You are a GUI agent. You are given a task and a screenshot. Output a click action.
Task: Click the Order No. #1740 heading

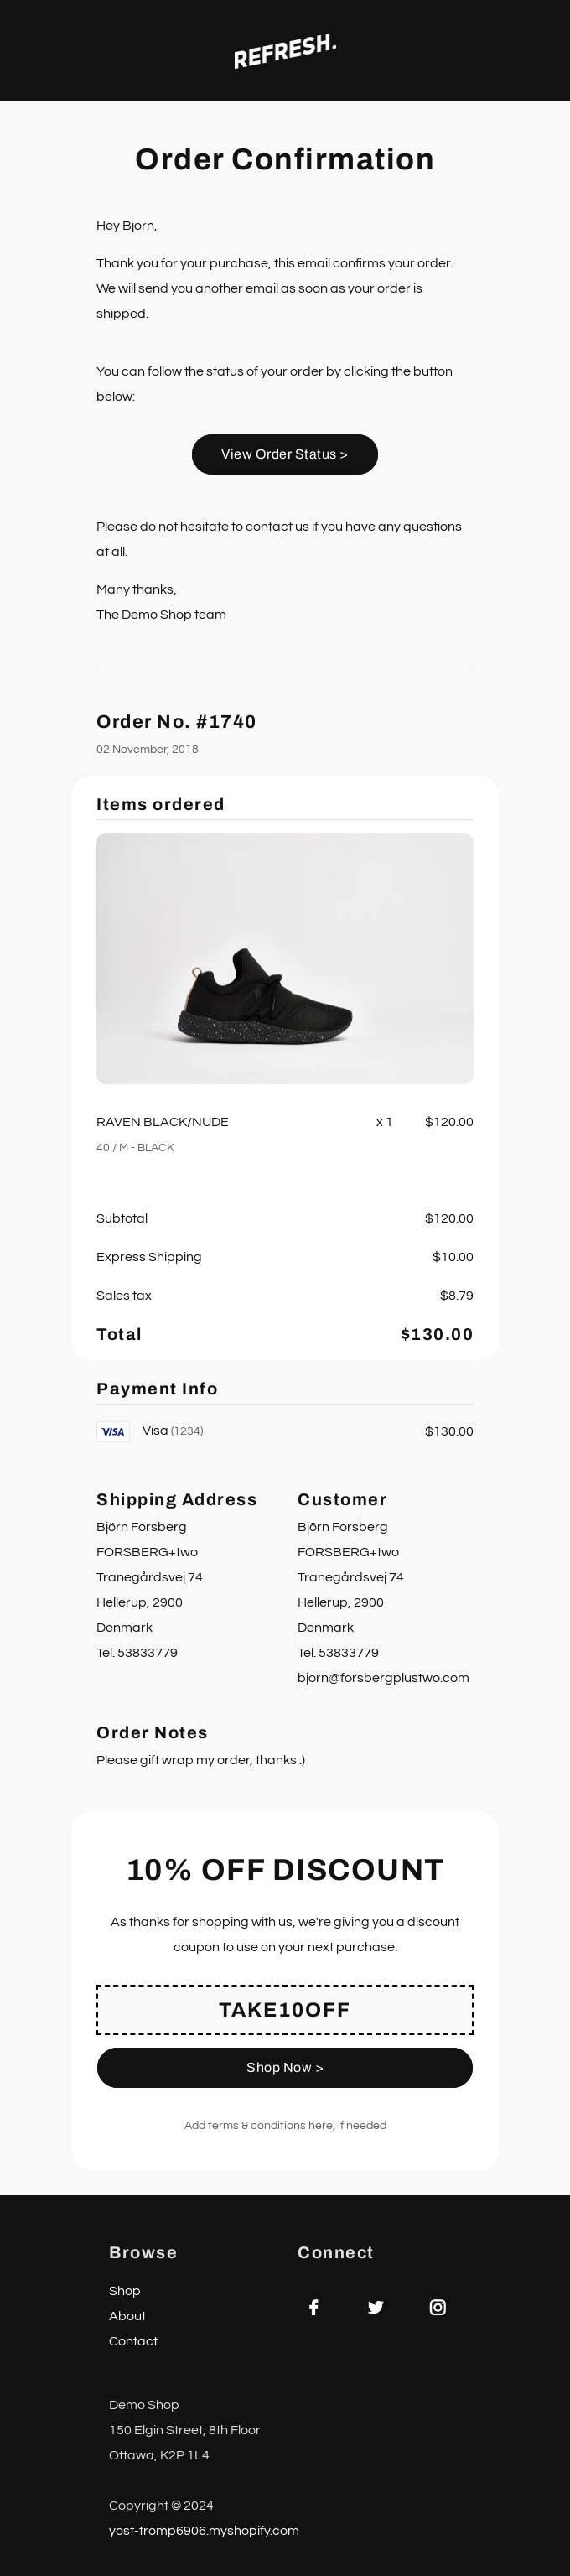[176, 721]
